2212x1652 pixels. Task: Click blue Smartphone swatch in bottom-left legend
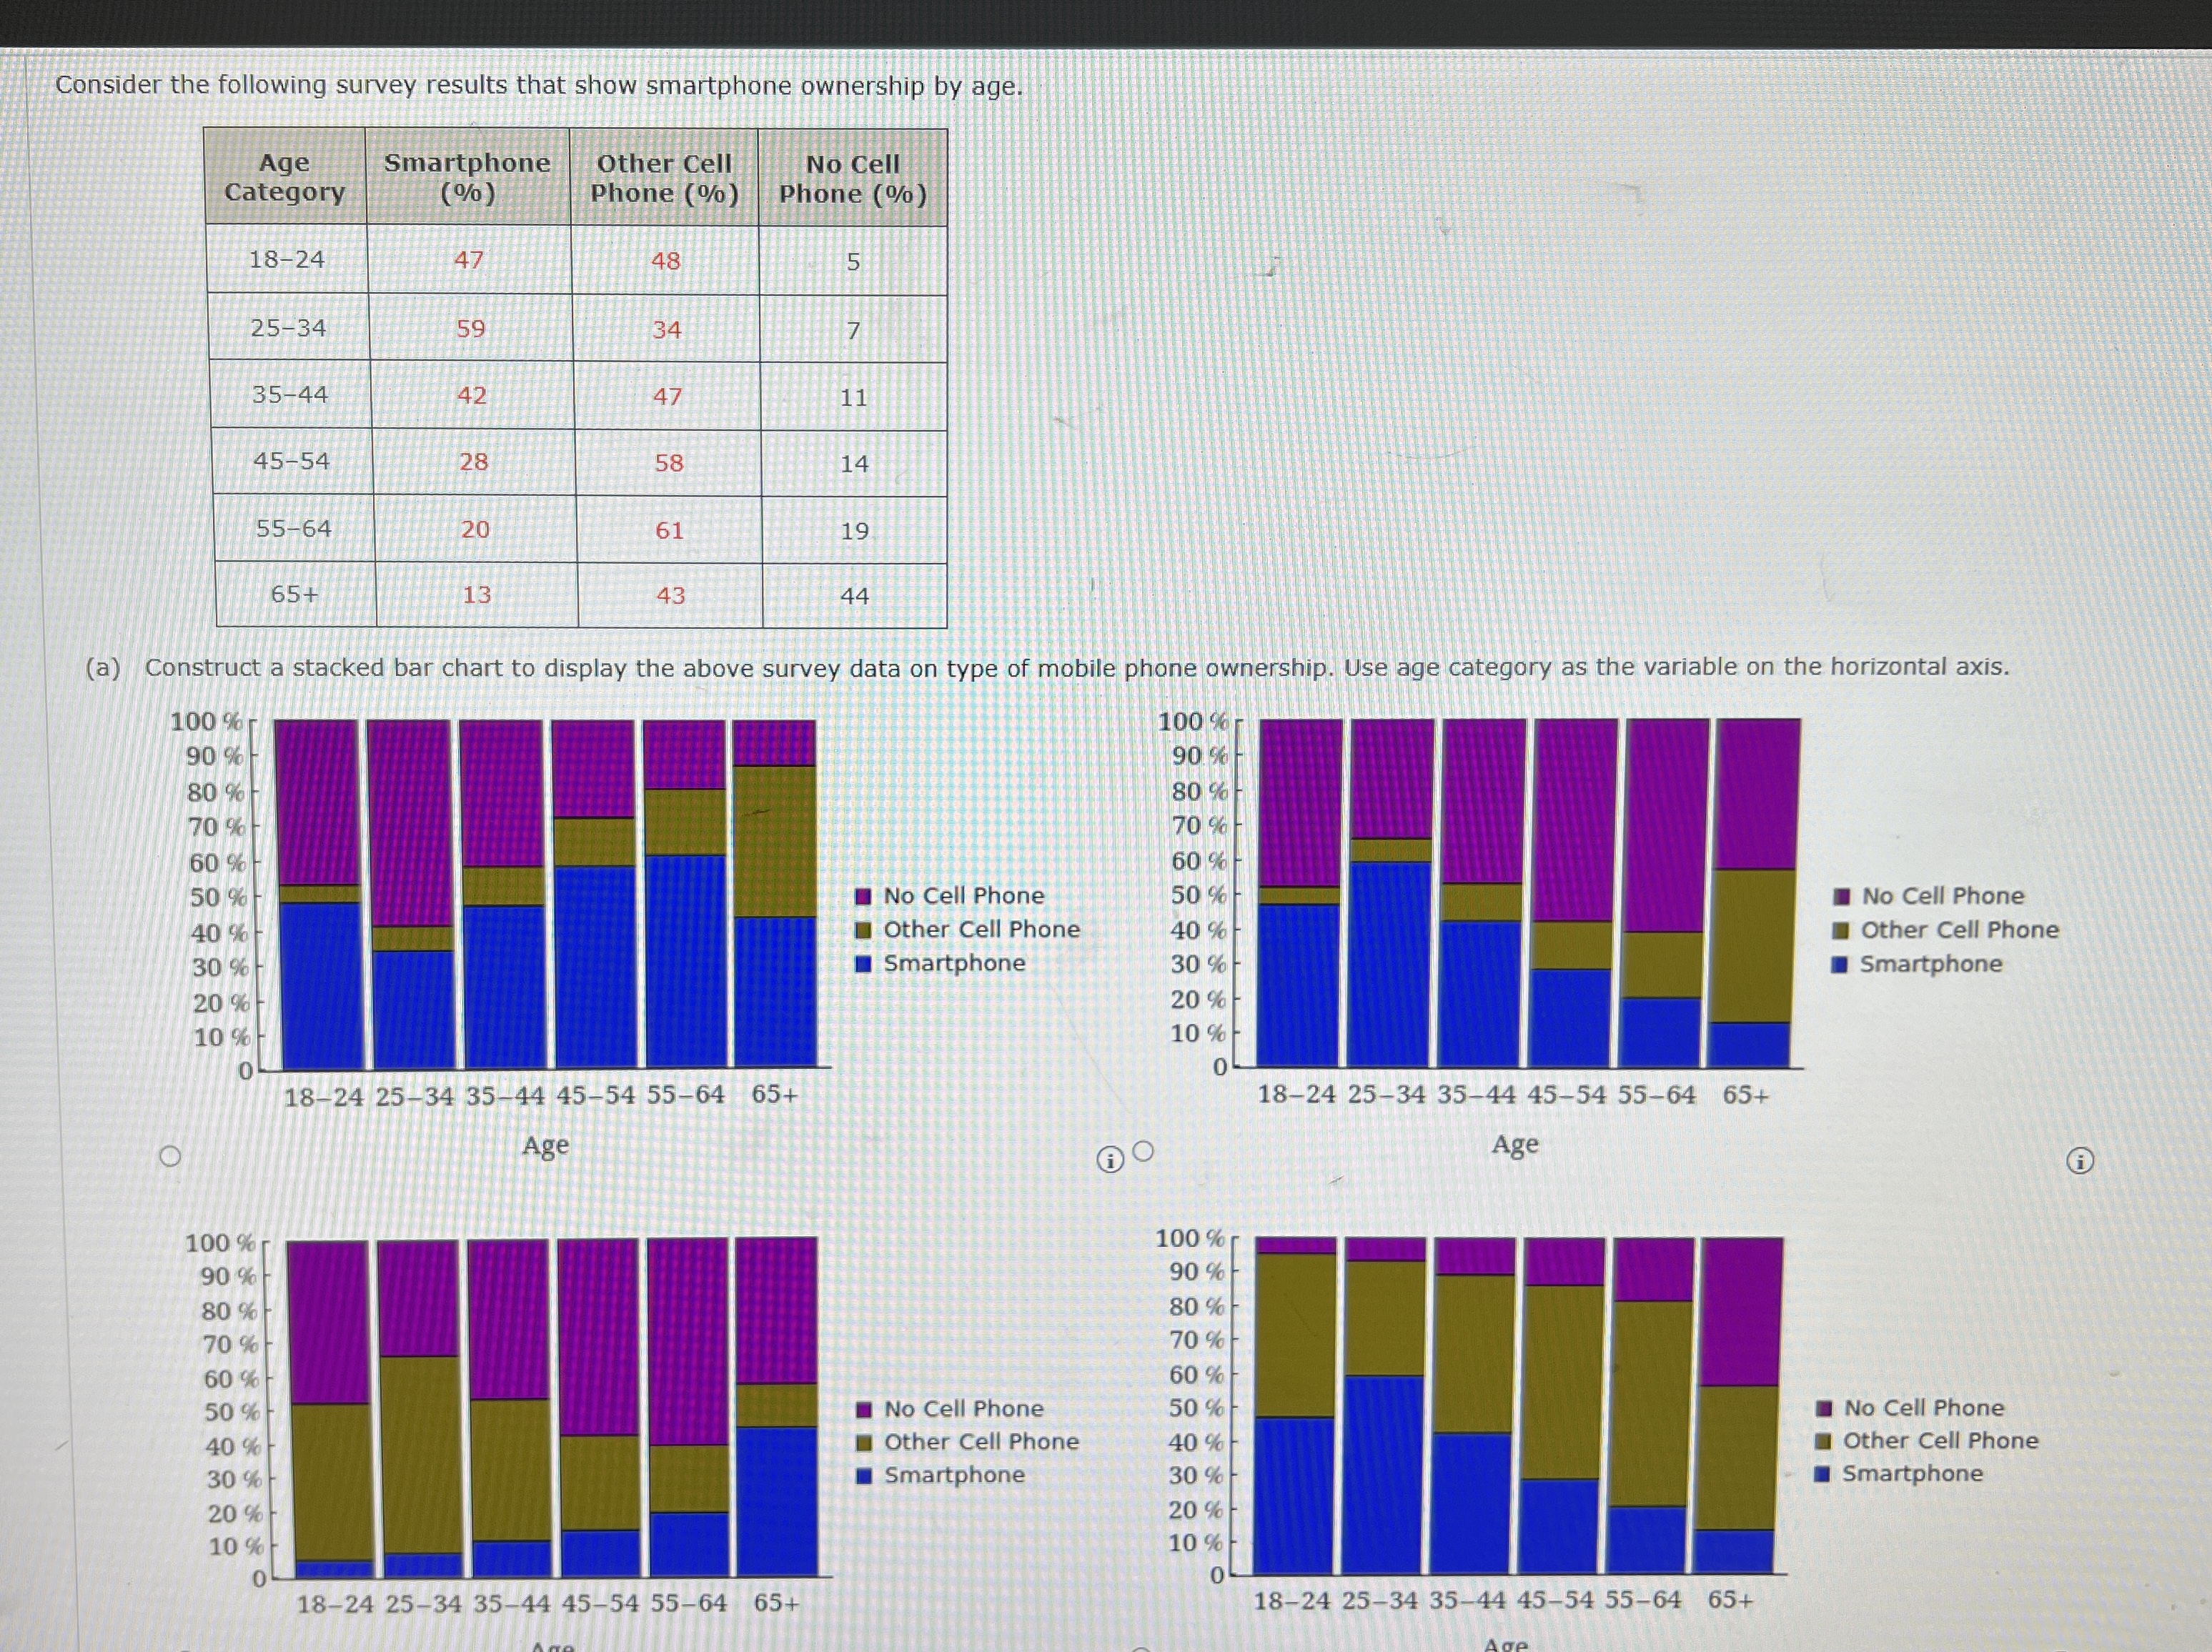pos(864,1475)
